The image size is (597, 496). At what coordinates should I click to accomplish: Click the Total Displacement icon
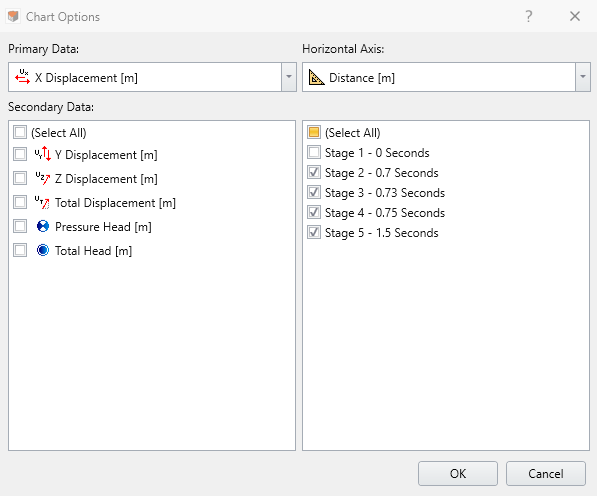coord(43,202)
